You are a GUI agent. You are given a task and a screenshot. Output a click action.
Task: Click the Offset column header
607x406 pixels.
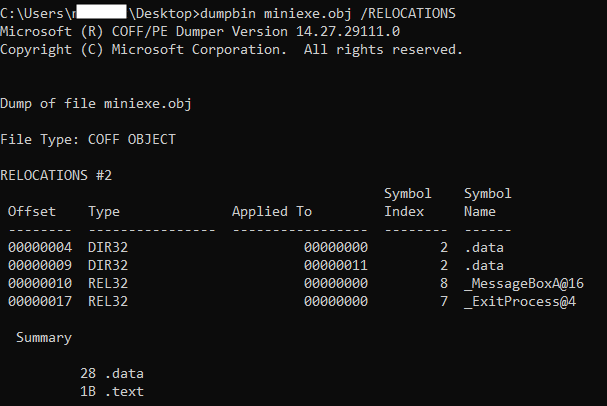coord(32,211)
